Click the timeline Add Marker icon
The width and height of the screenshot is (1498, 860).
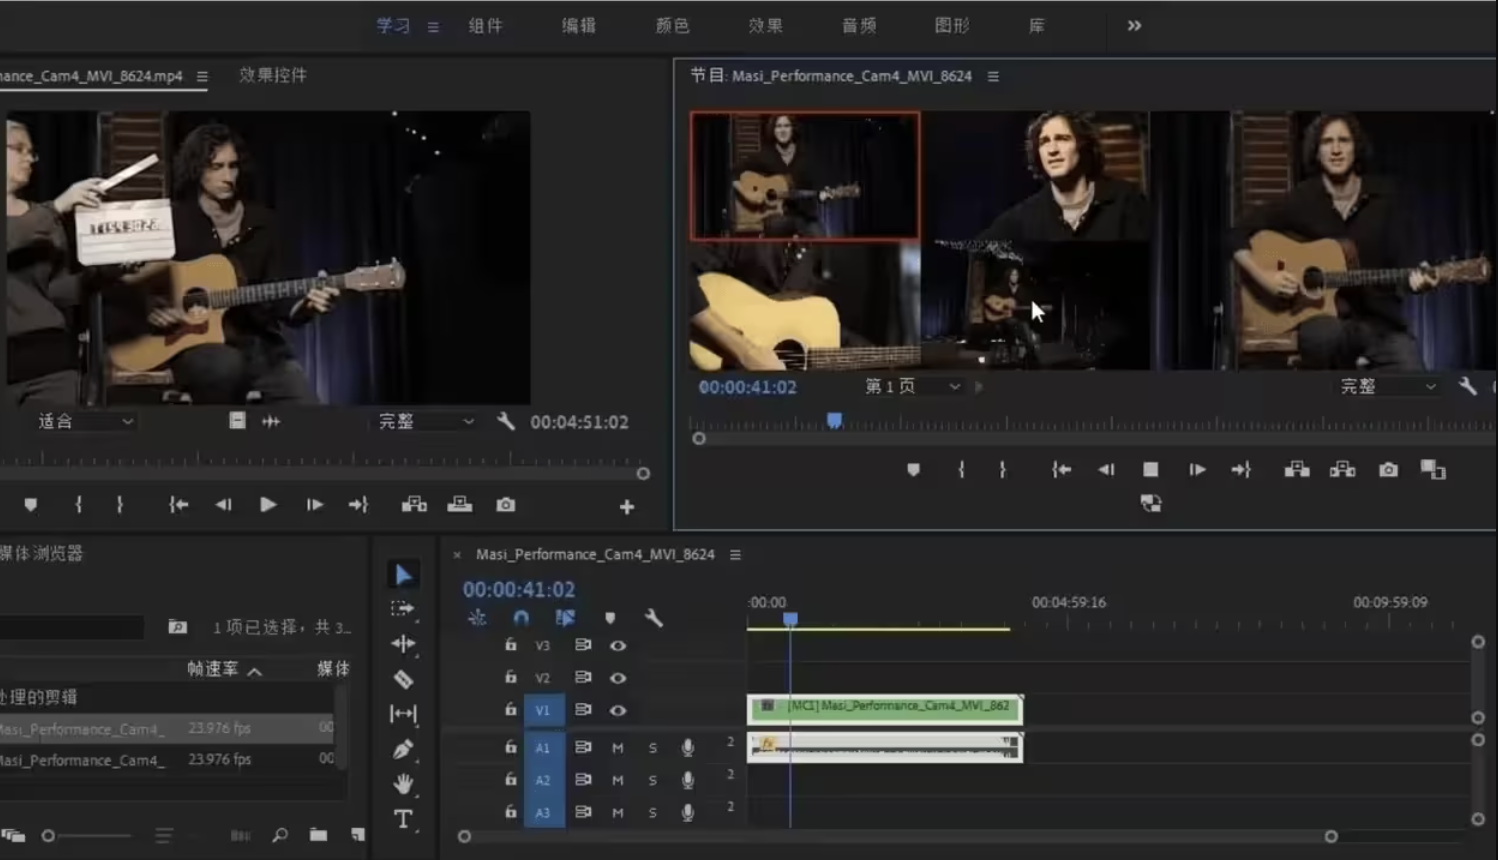[610, 618]
